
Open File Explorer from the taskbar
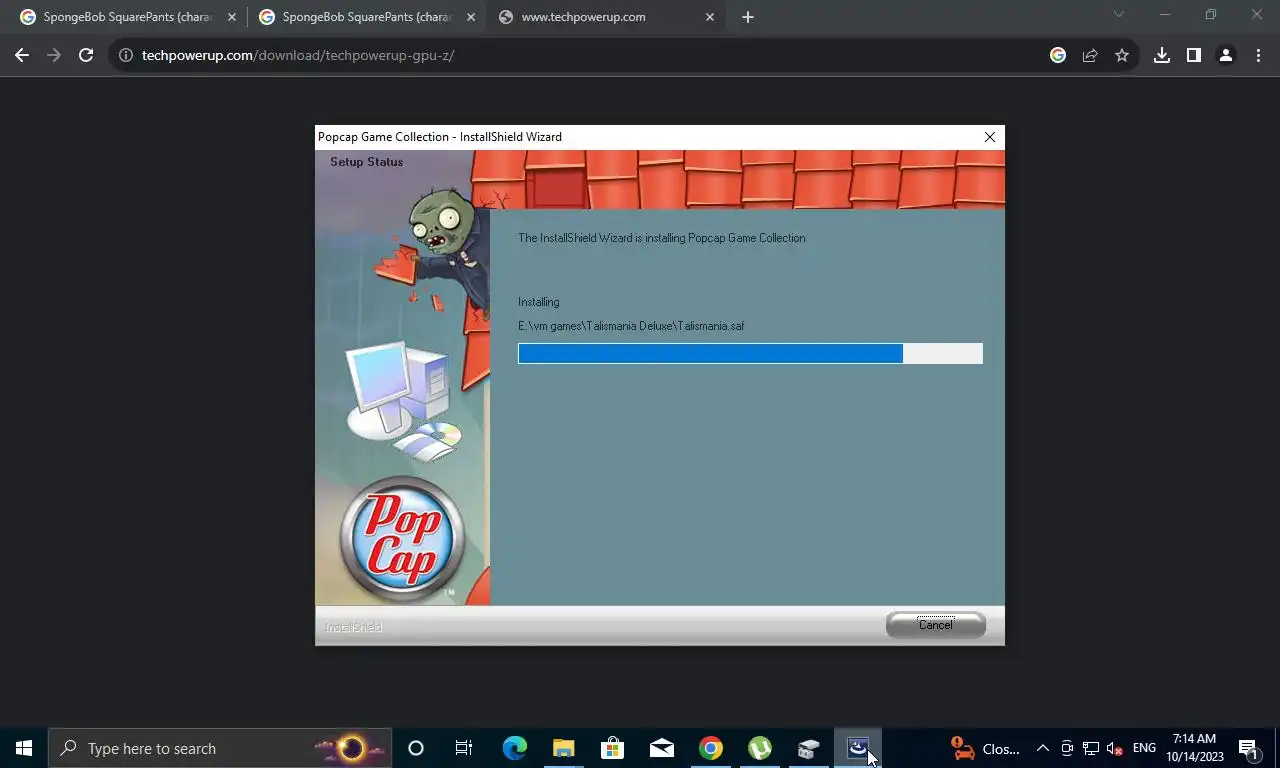564,748
